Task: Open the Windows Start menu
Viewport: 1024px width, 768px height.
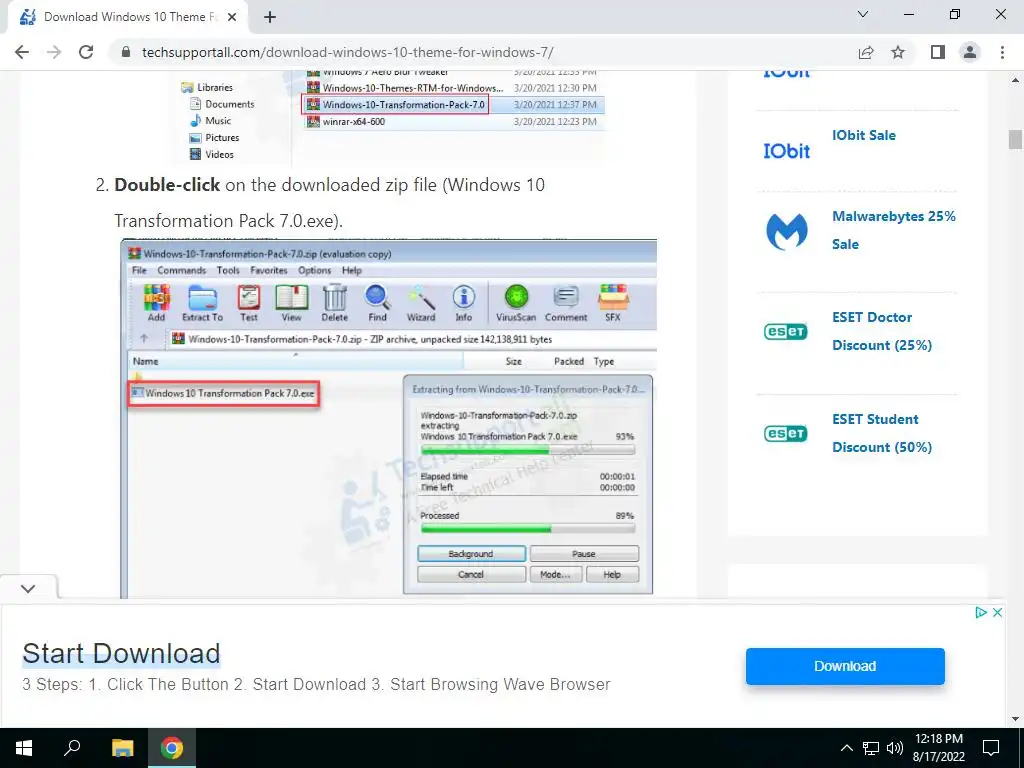Action: pyautogui.click(x=24, y=748)
